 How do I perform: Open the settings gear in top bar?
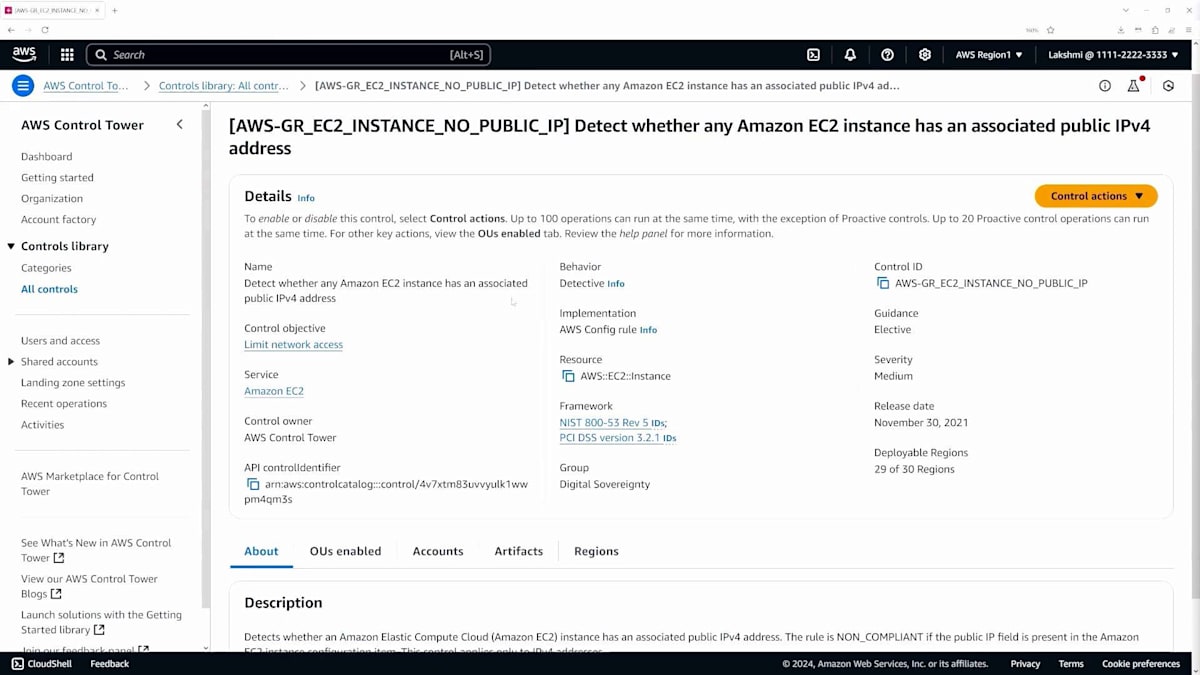pos(925,55)
